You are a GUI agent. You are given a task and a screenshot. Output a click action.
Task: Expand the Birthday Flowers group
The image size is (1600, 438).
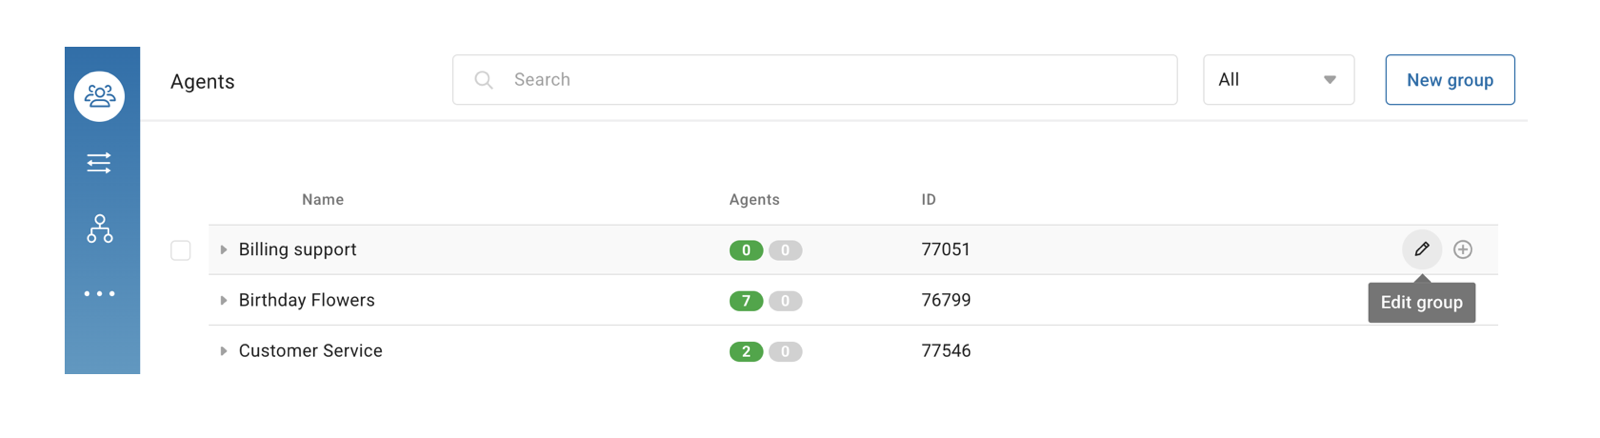[224, 300]
